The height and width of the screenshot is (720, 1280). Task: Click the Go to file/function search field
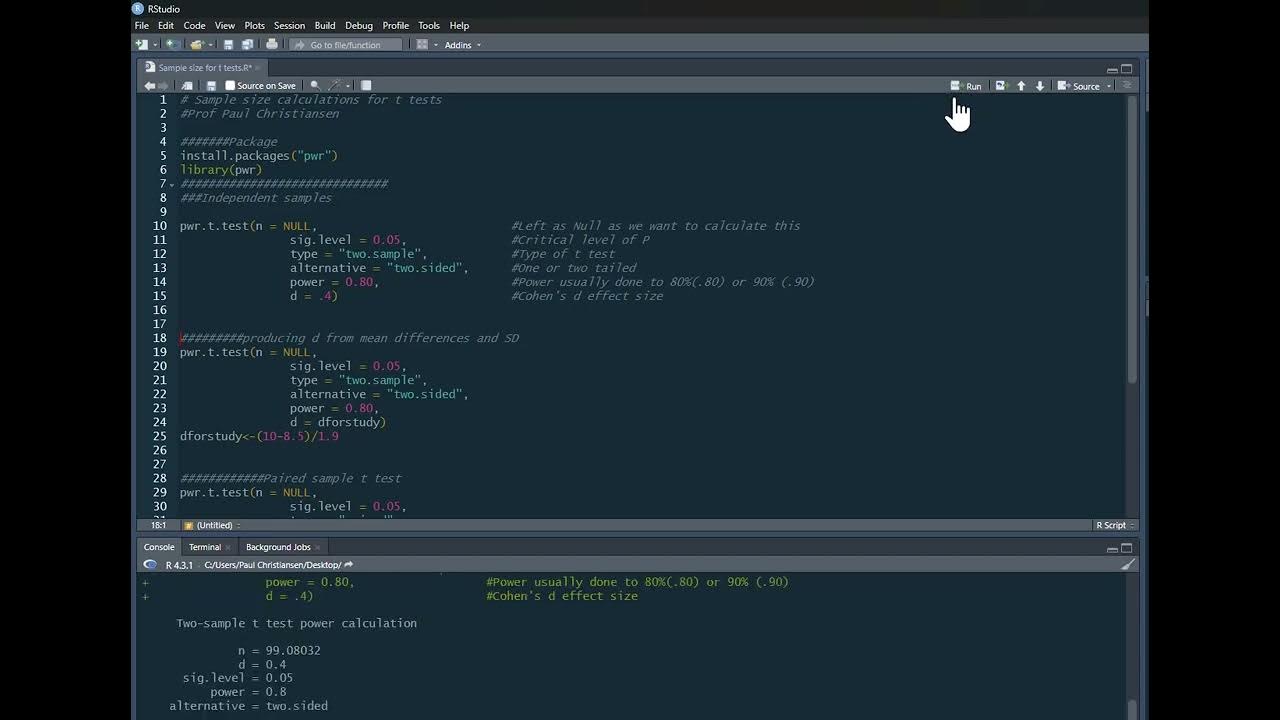pos(346,45)
